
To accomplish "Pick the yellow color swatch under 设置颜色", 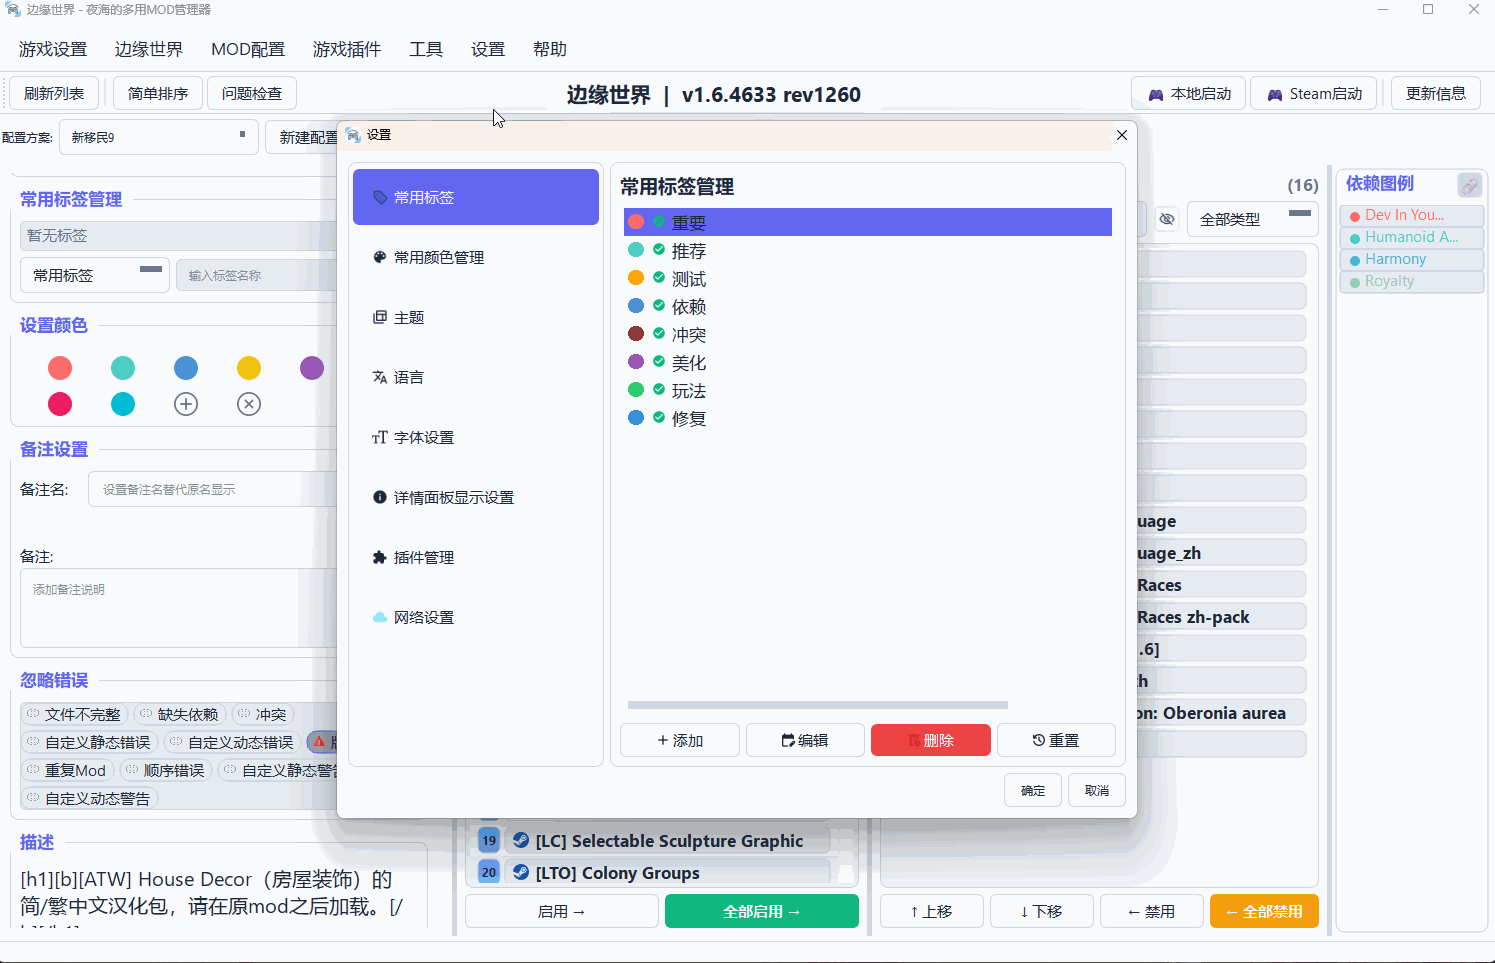I will pos(249,368).
